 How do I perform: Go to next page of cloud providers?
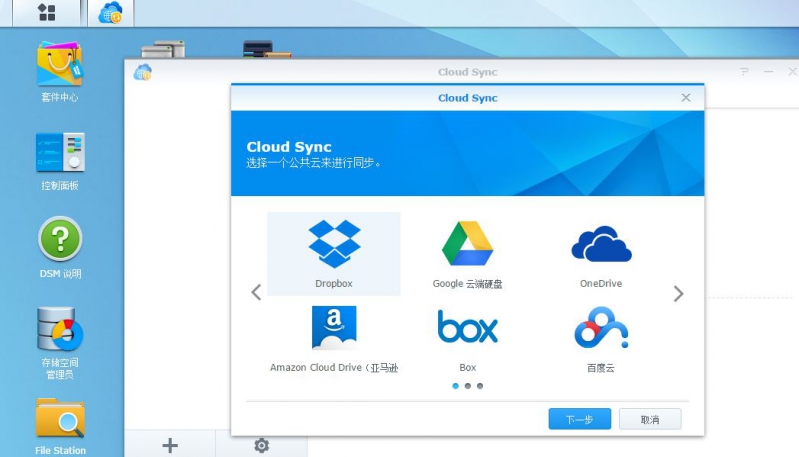678,293
